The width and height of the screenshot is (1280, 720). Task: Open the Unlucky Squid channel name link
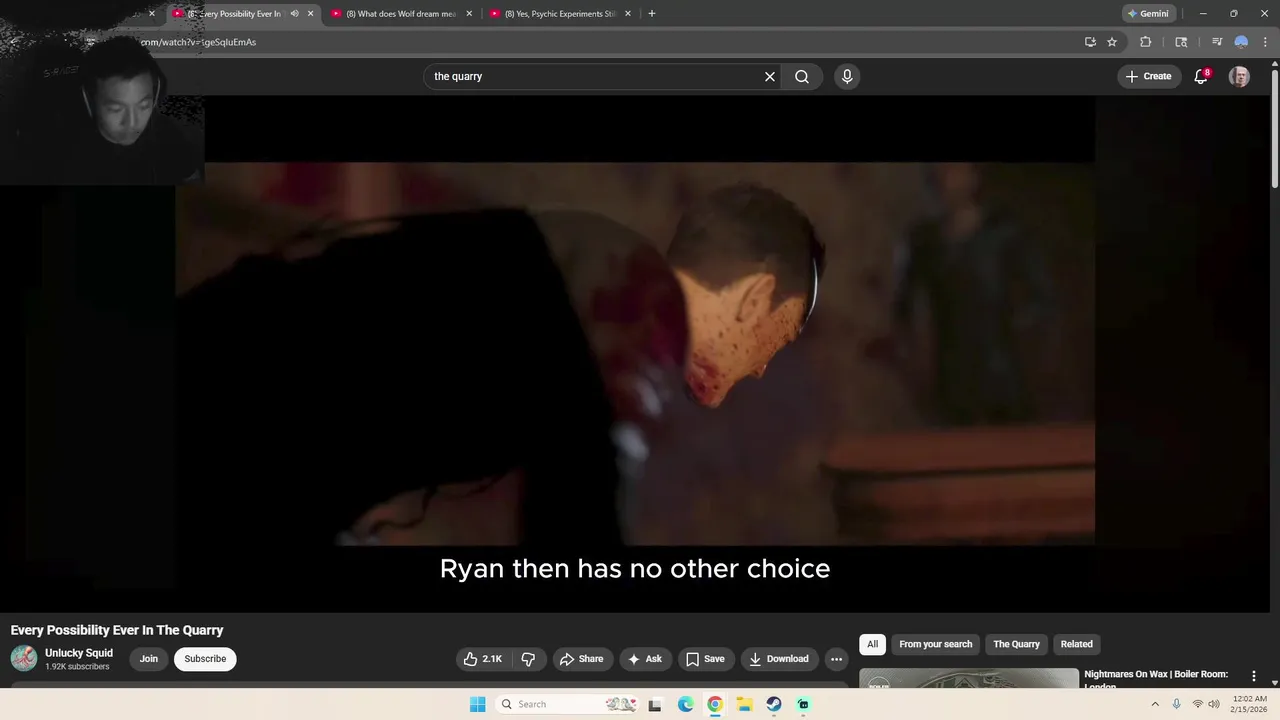[x=79, y=653]
